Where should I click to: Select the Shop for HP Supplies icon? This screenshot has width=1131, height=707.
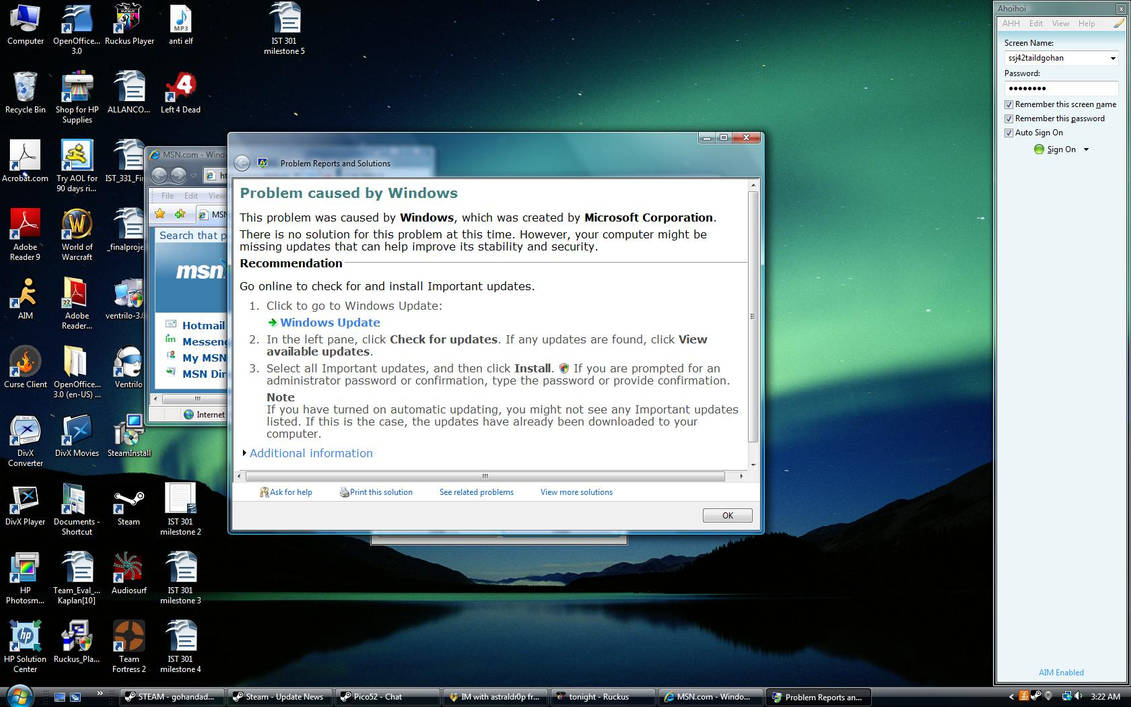click(x=77, y=97)
